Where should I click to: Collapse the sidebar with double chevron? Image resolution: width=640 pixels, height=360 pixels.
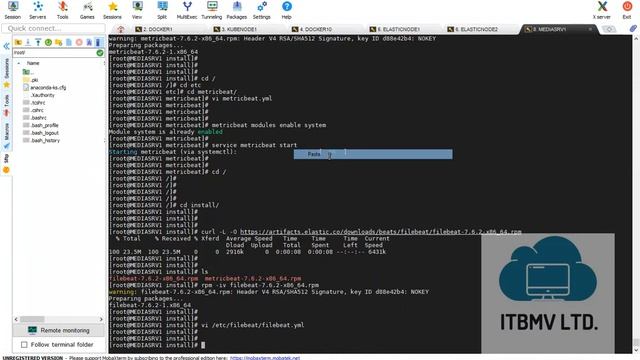coord(6,46)
